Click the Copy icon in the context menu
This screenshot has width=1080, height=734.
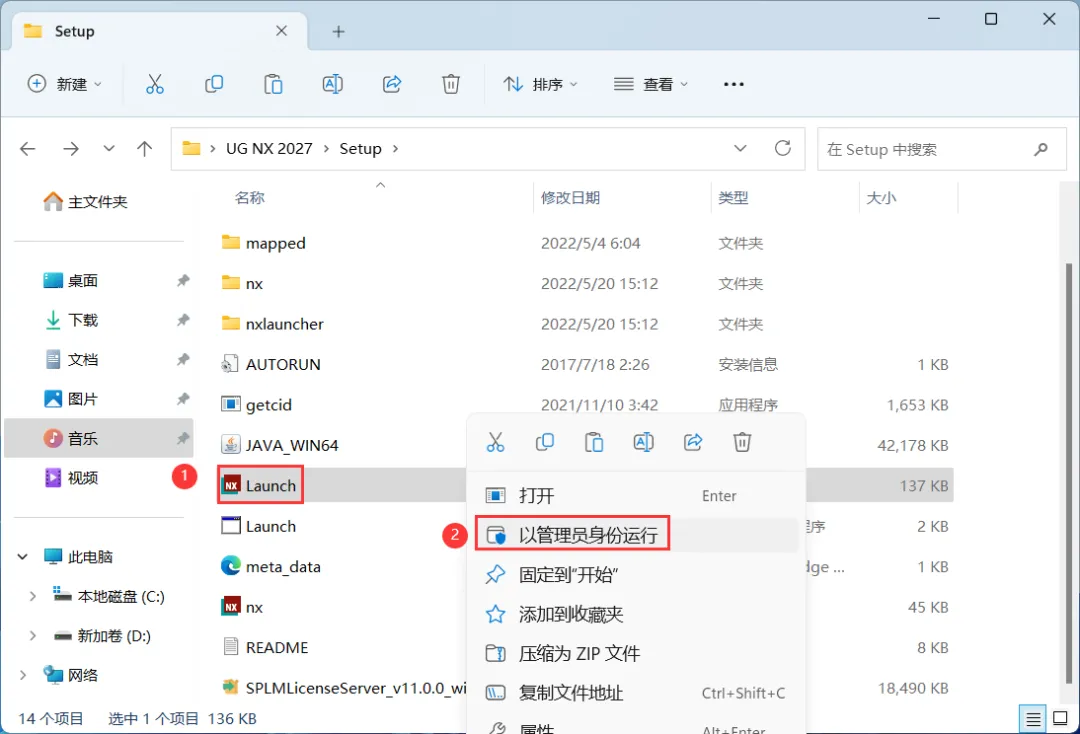545,442
